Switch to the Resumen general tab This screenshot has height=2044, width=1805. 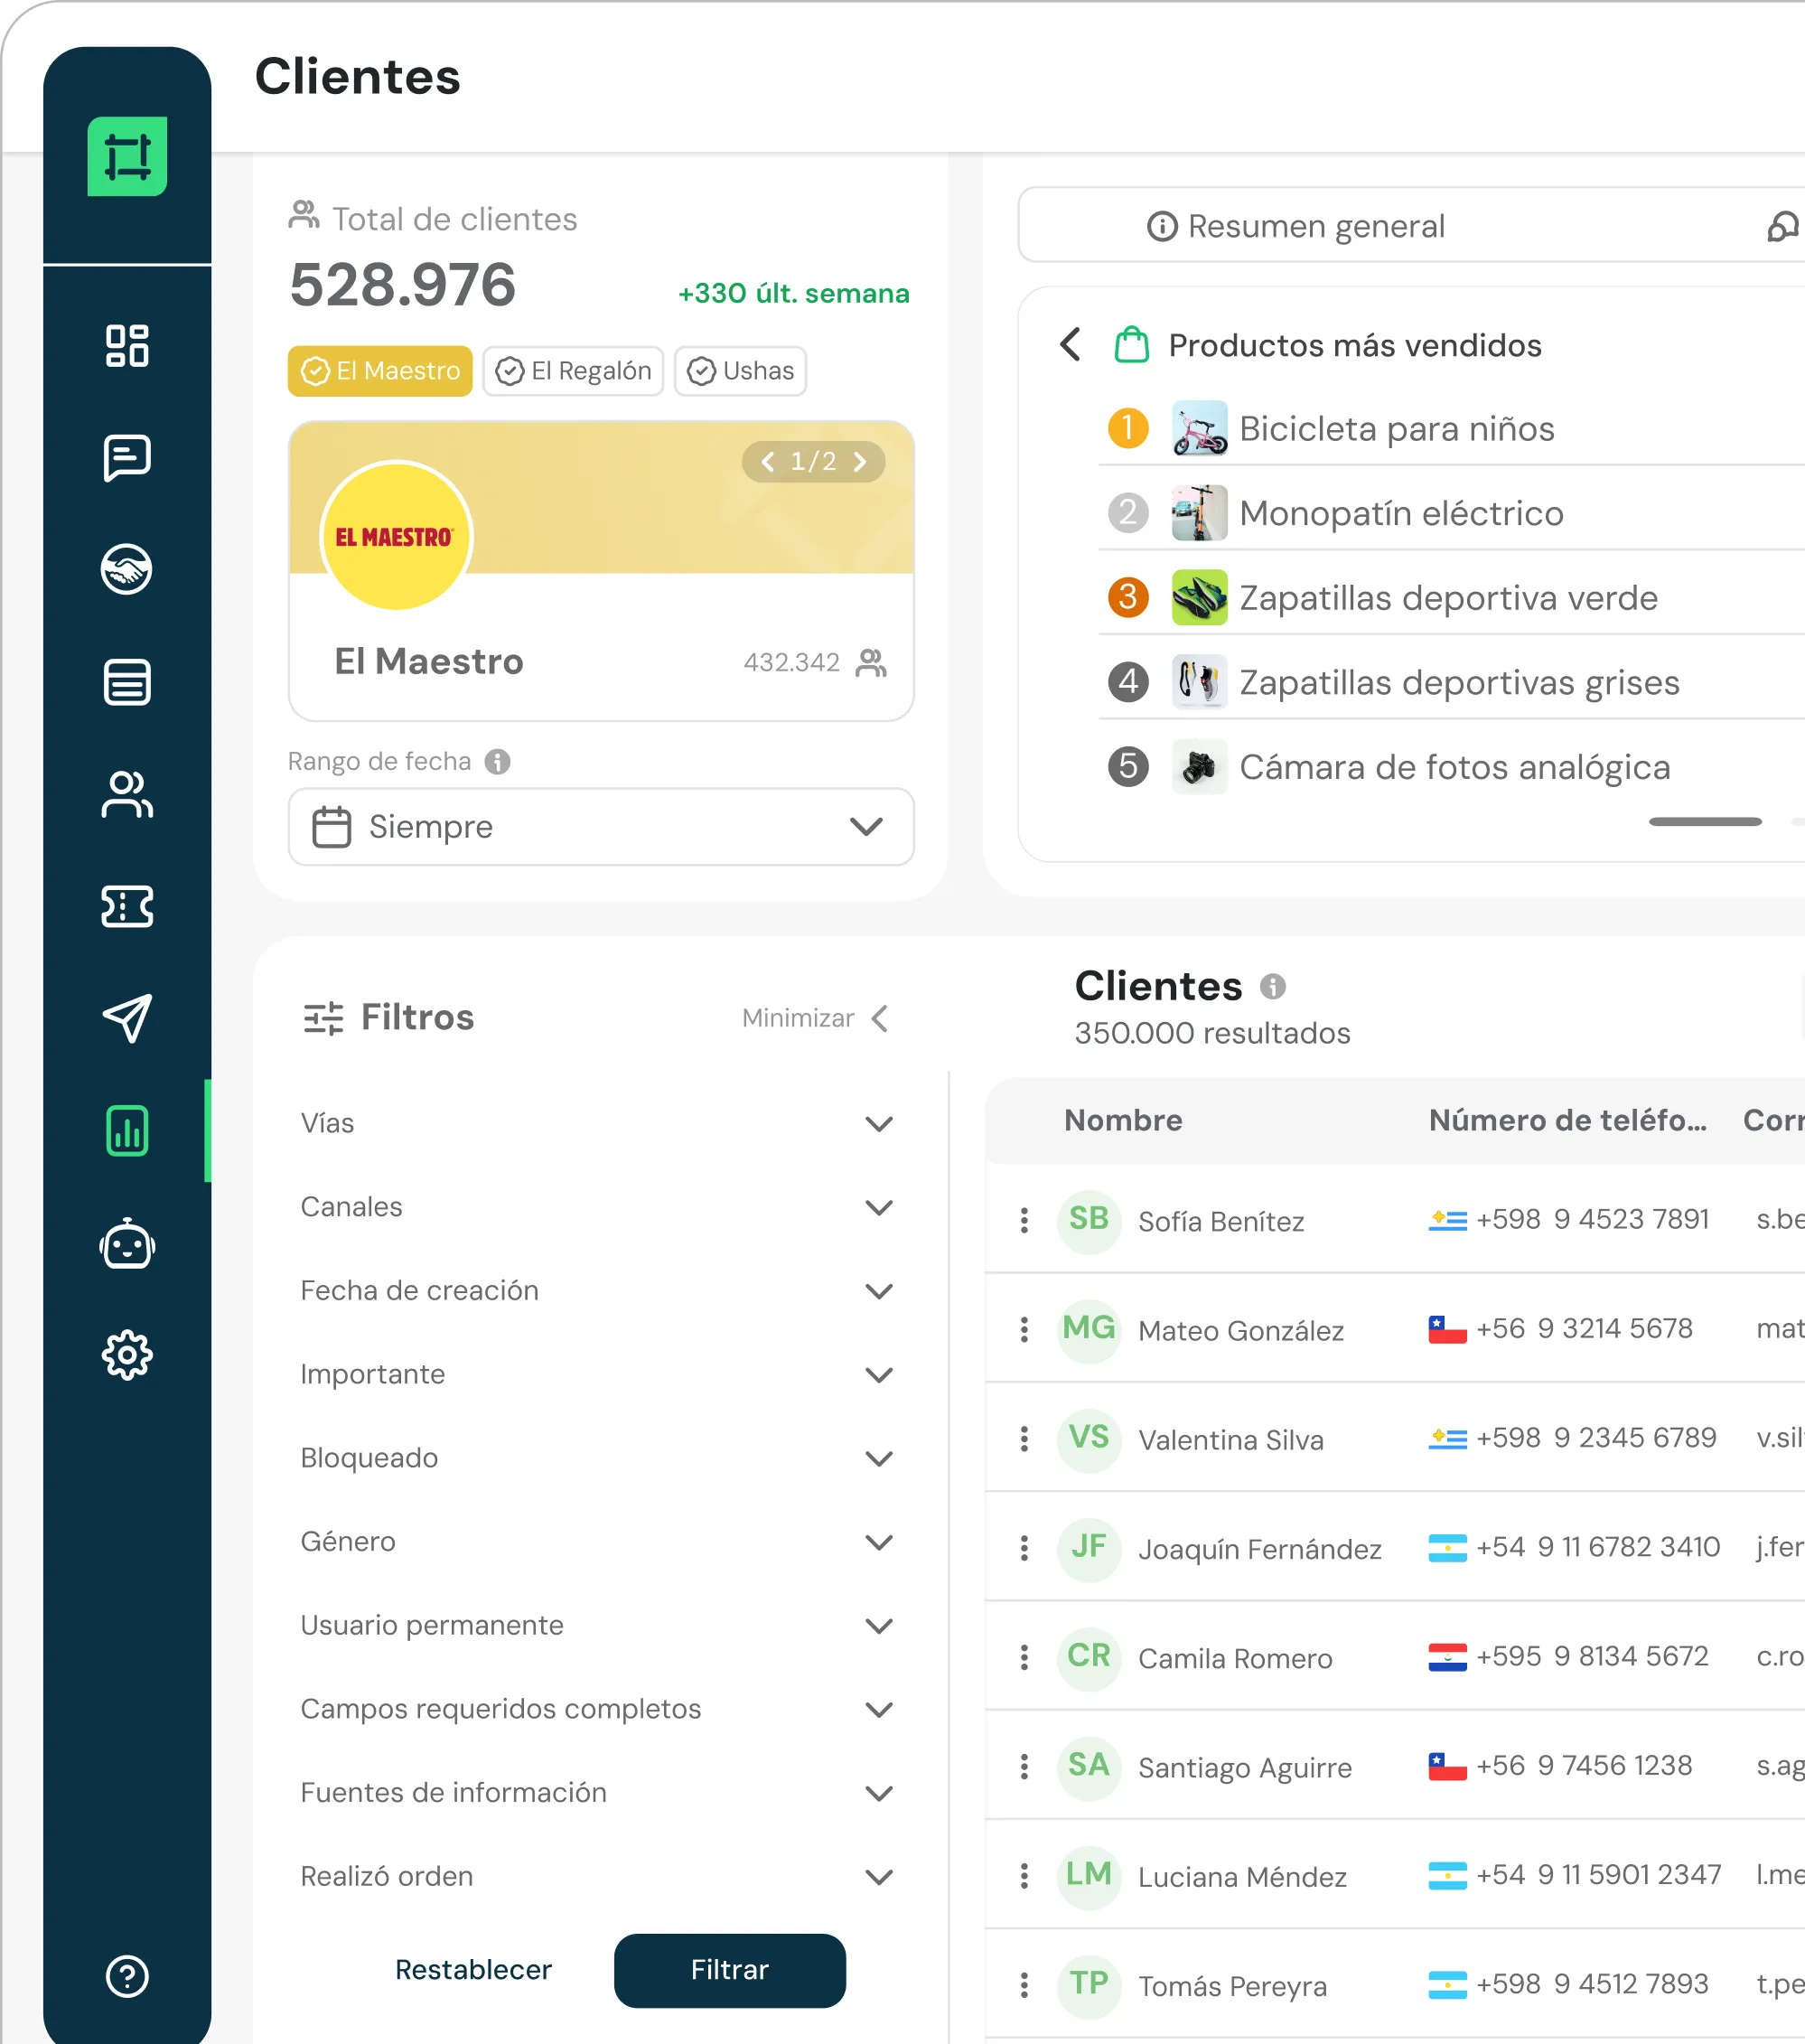[x=1296, y=226]
